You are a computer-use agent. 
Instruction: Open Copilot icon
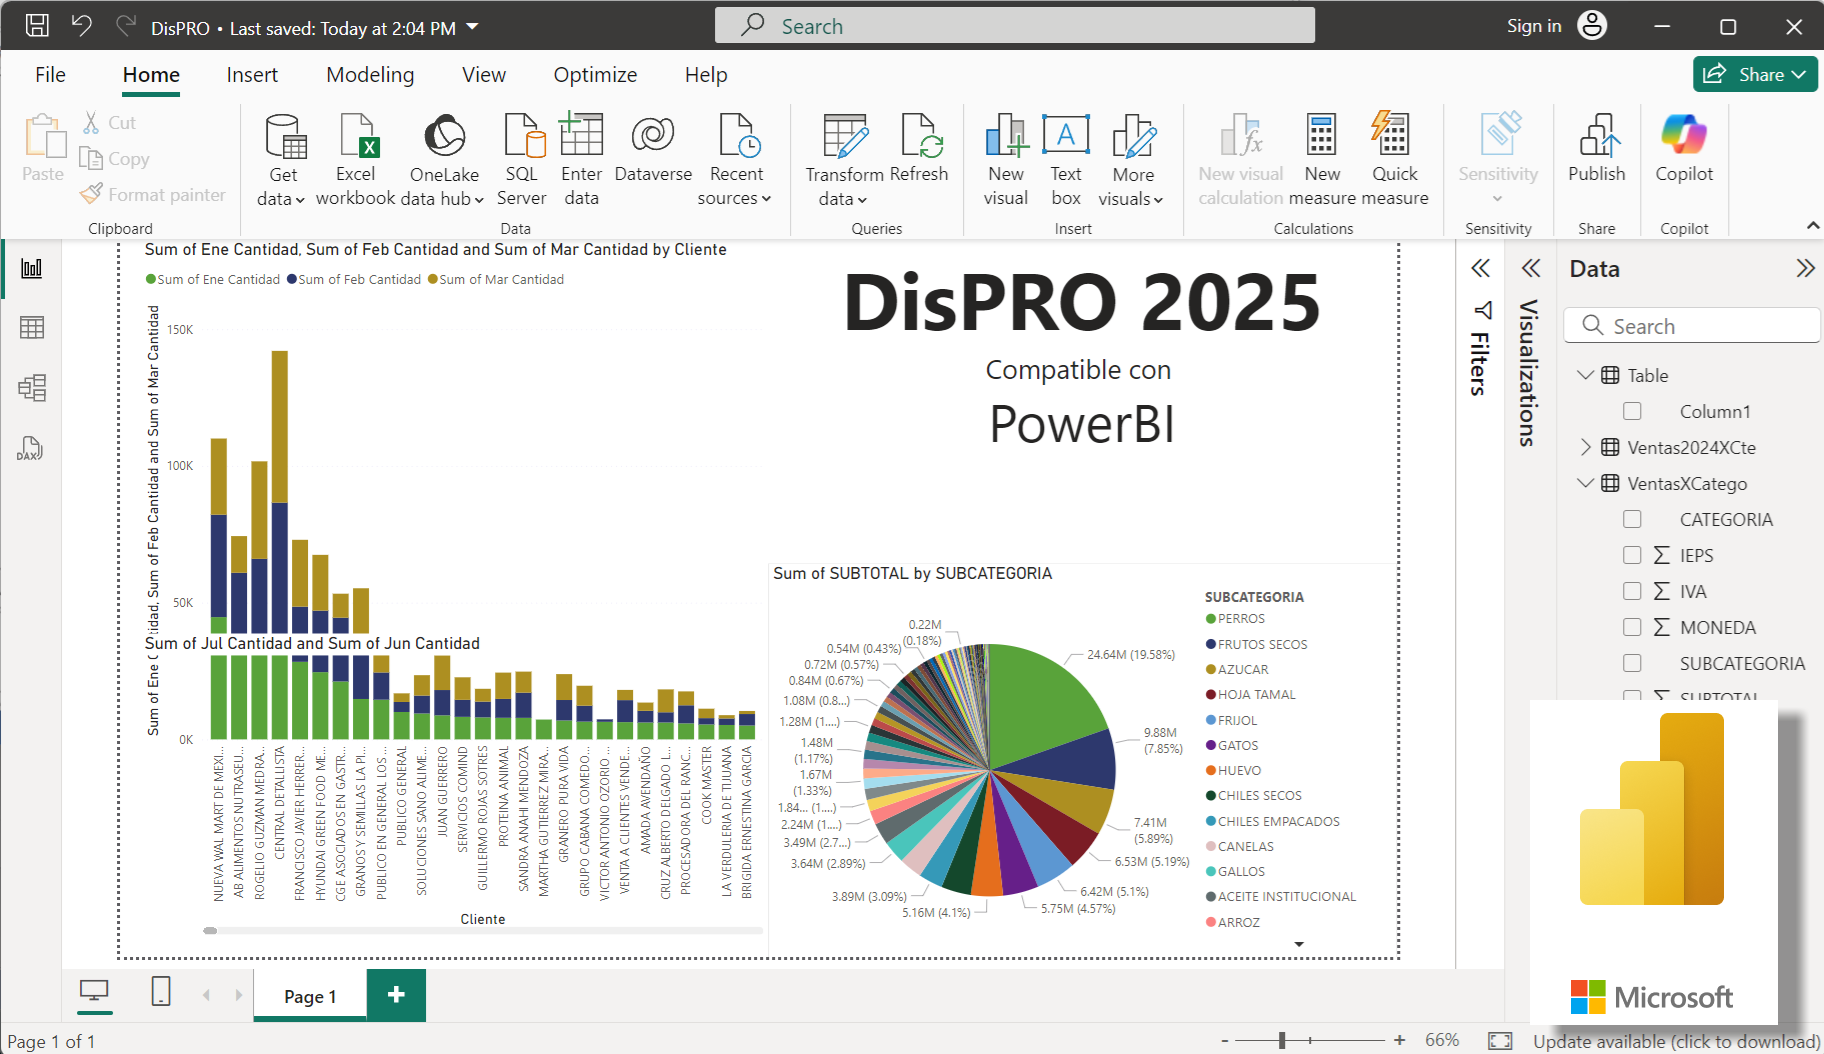(x=1684, y=134)
